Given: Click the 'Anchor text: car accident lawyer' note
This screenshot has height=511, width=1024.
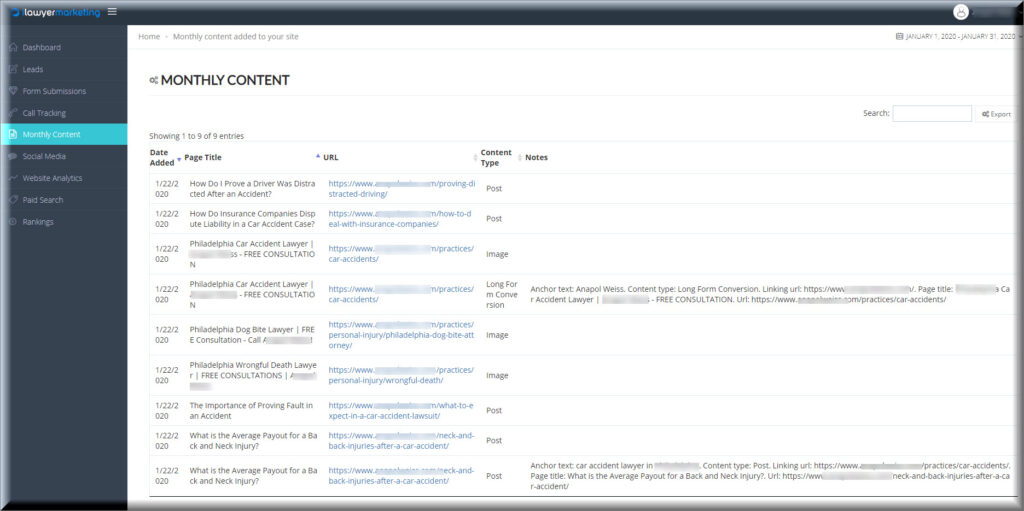Looking at the screenshot, I should 771,476.
